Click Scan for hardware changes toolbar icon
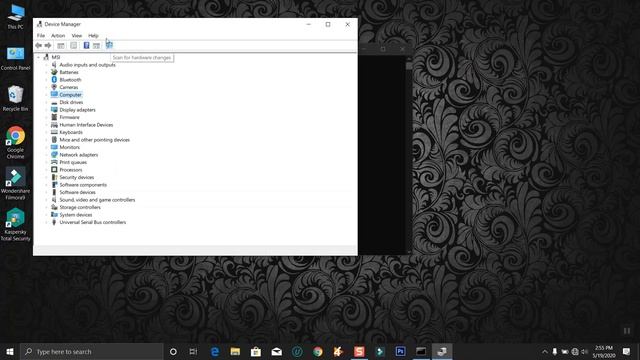The image size is (640, 360). (x=109, y=45)
